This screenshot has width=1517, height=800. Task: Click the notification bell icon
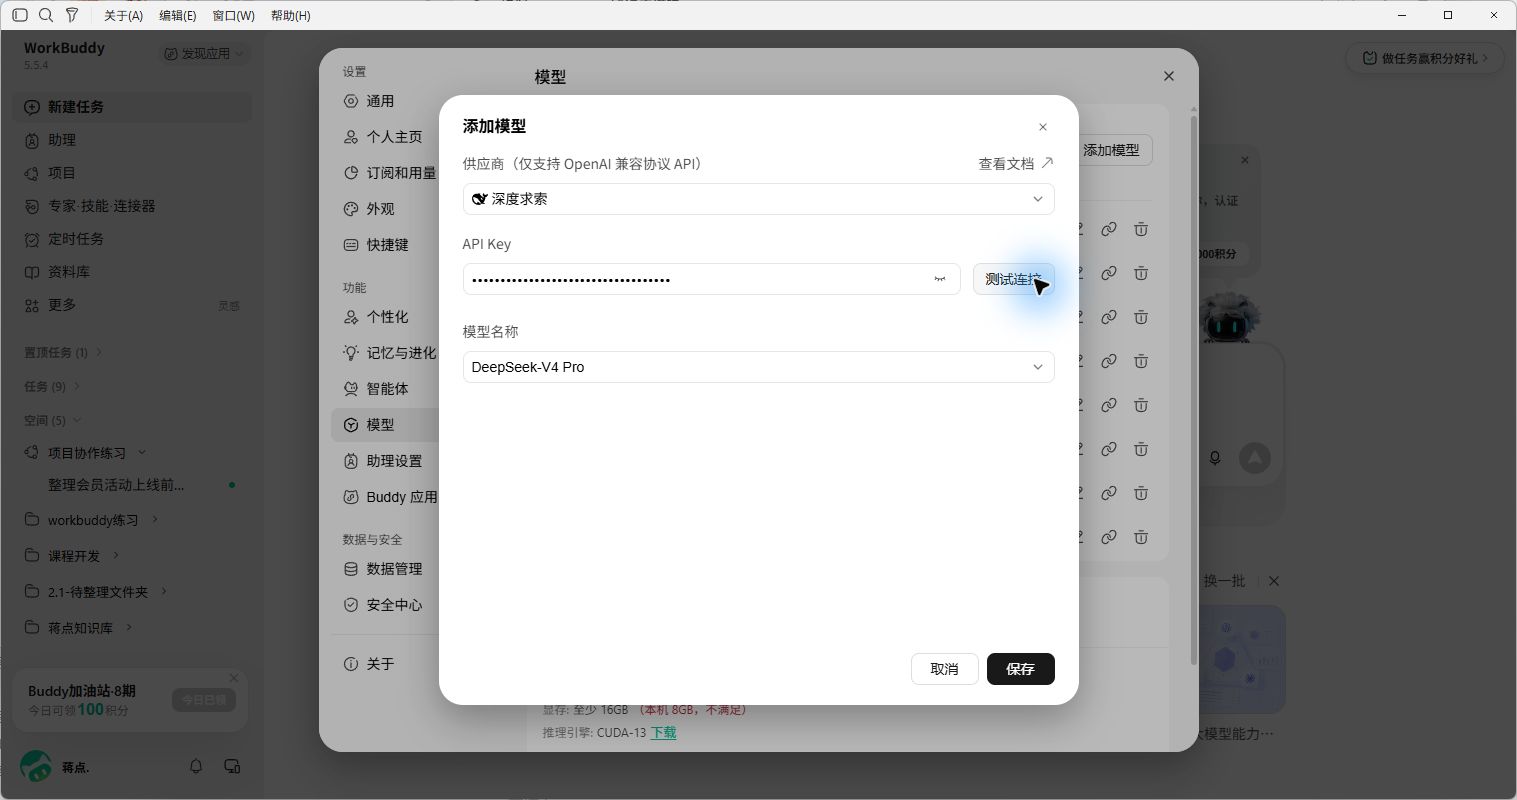tap(196, 766)
